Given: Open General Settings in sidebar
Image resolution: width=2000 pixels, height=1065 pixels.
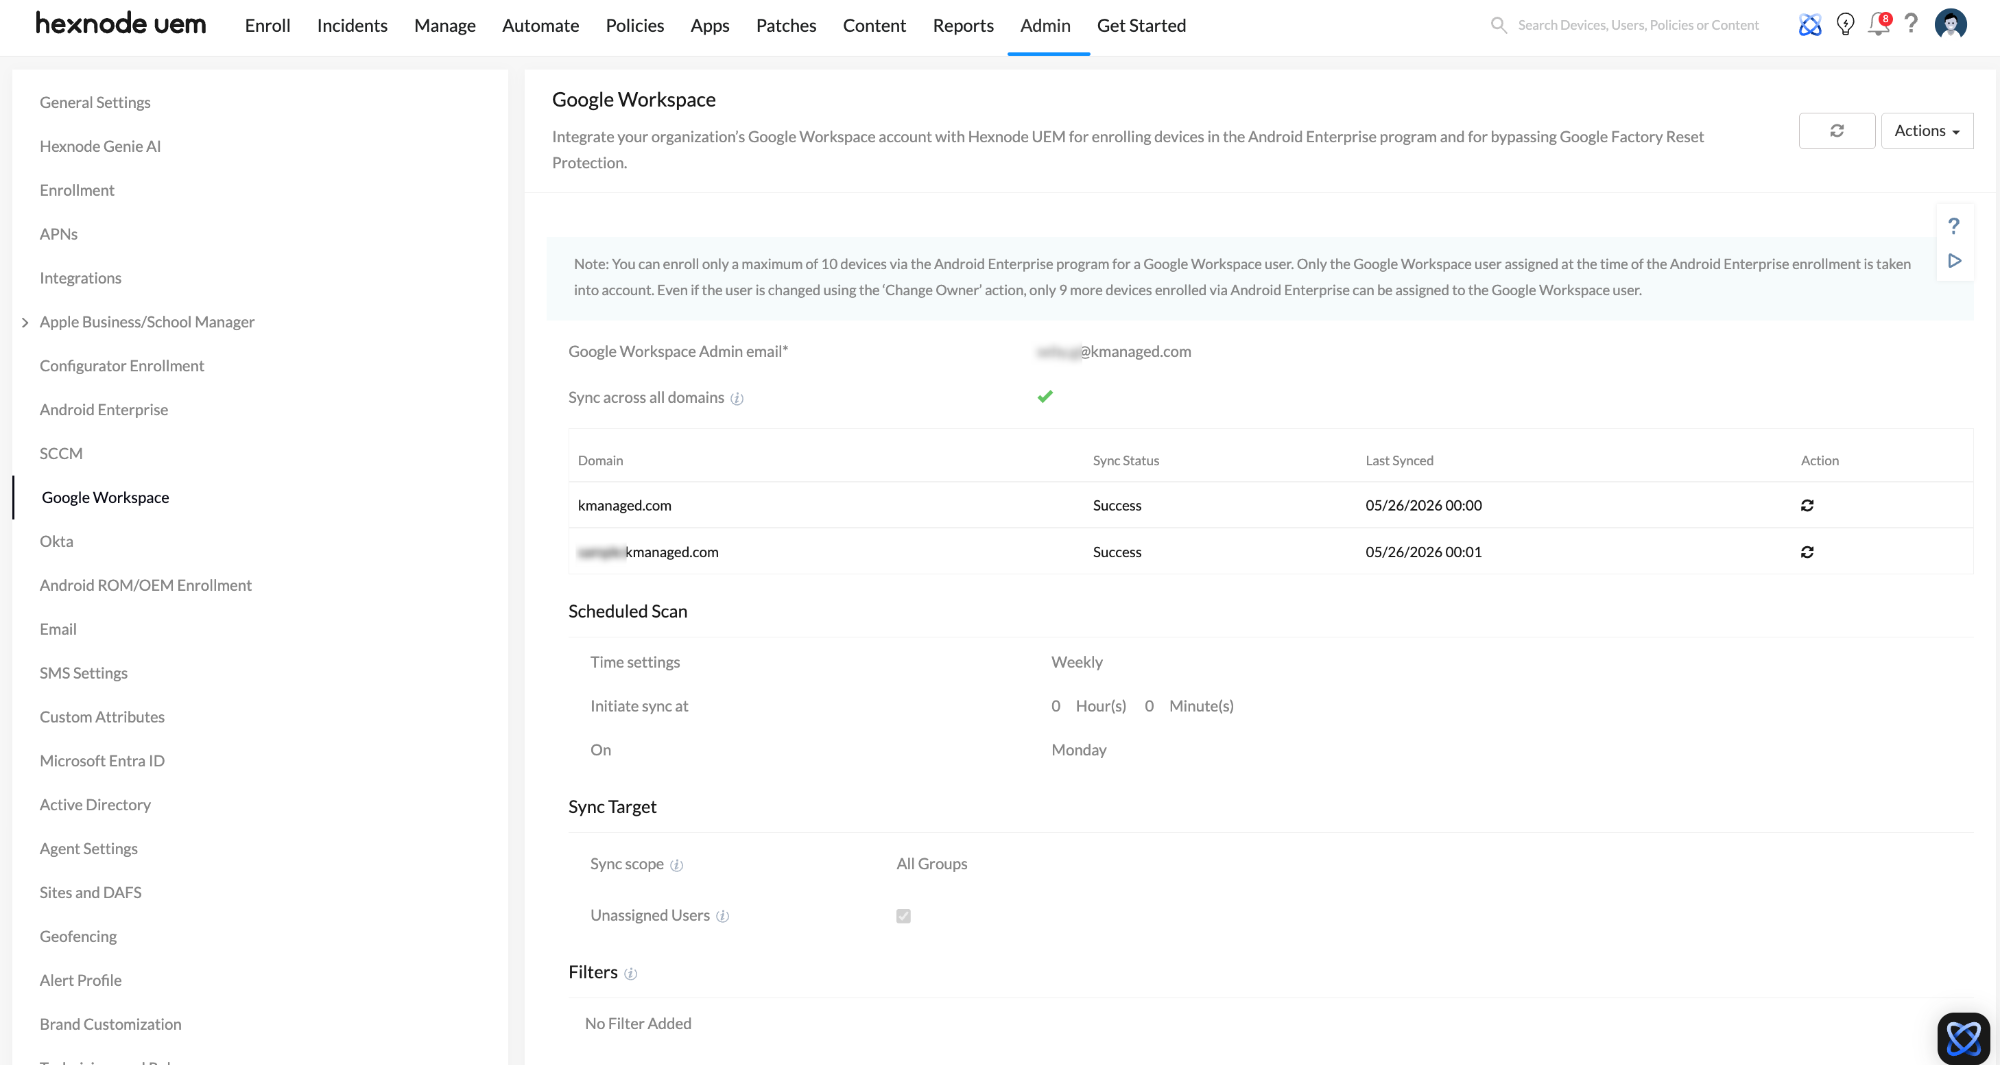Looking at the screenshot, I should point(95,102).
